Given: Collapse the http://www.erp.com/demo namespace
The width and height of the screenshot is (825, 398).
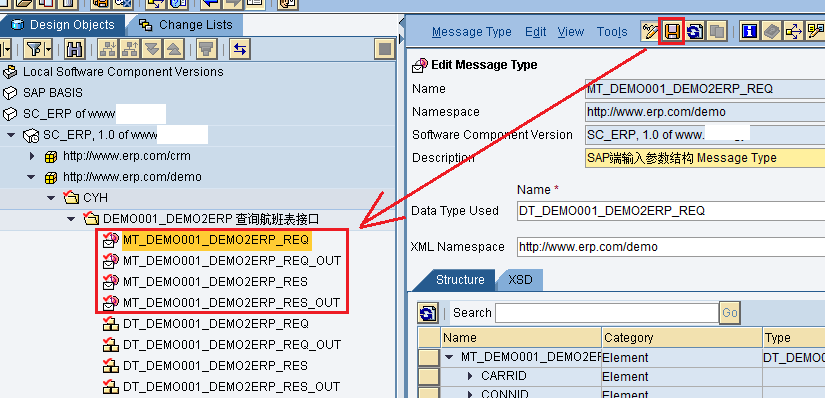Looking at the screenshot, I should click(x=31, y=177).
